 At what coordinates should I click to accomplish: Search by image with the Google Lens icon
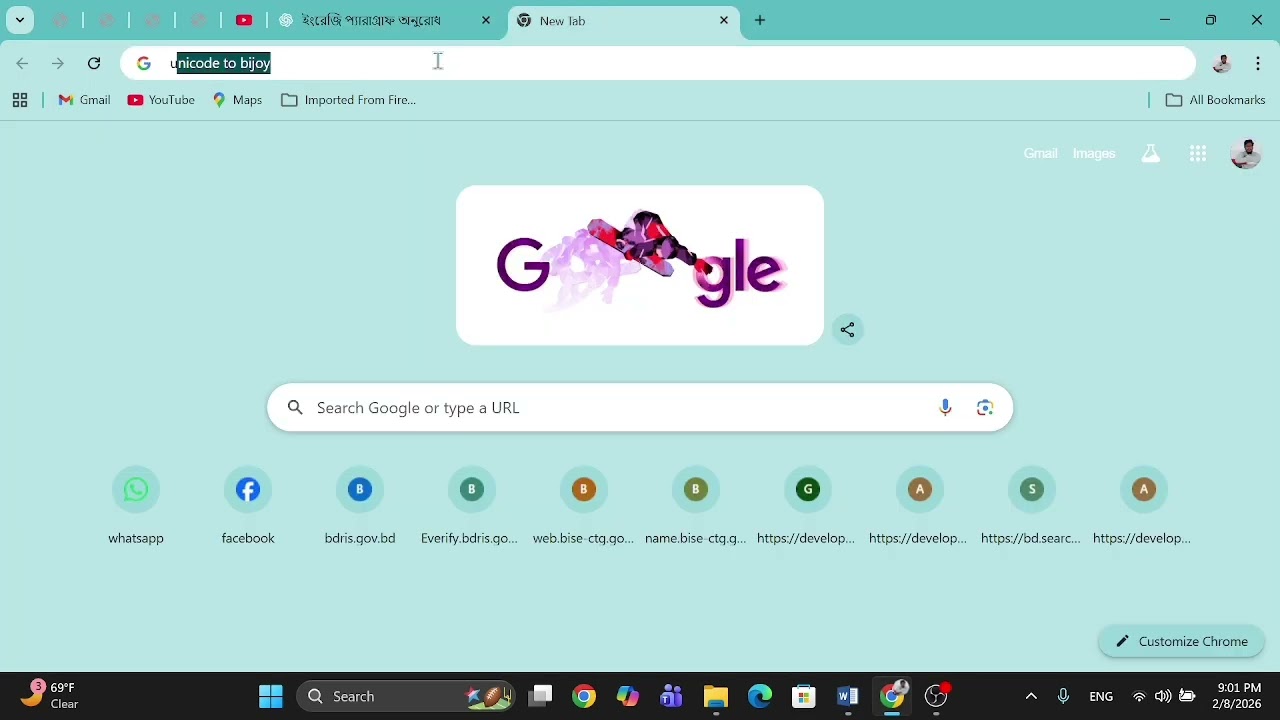985,408
